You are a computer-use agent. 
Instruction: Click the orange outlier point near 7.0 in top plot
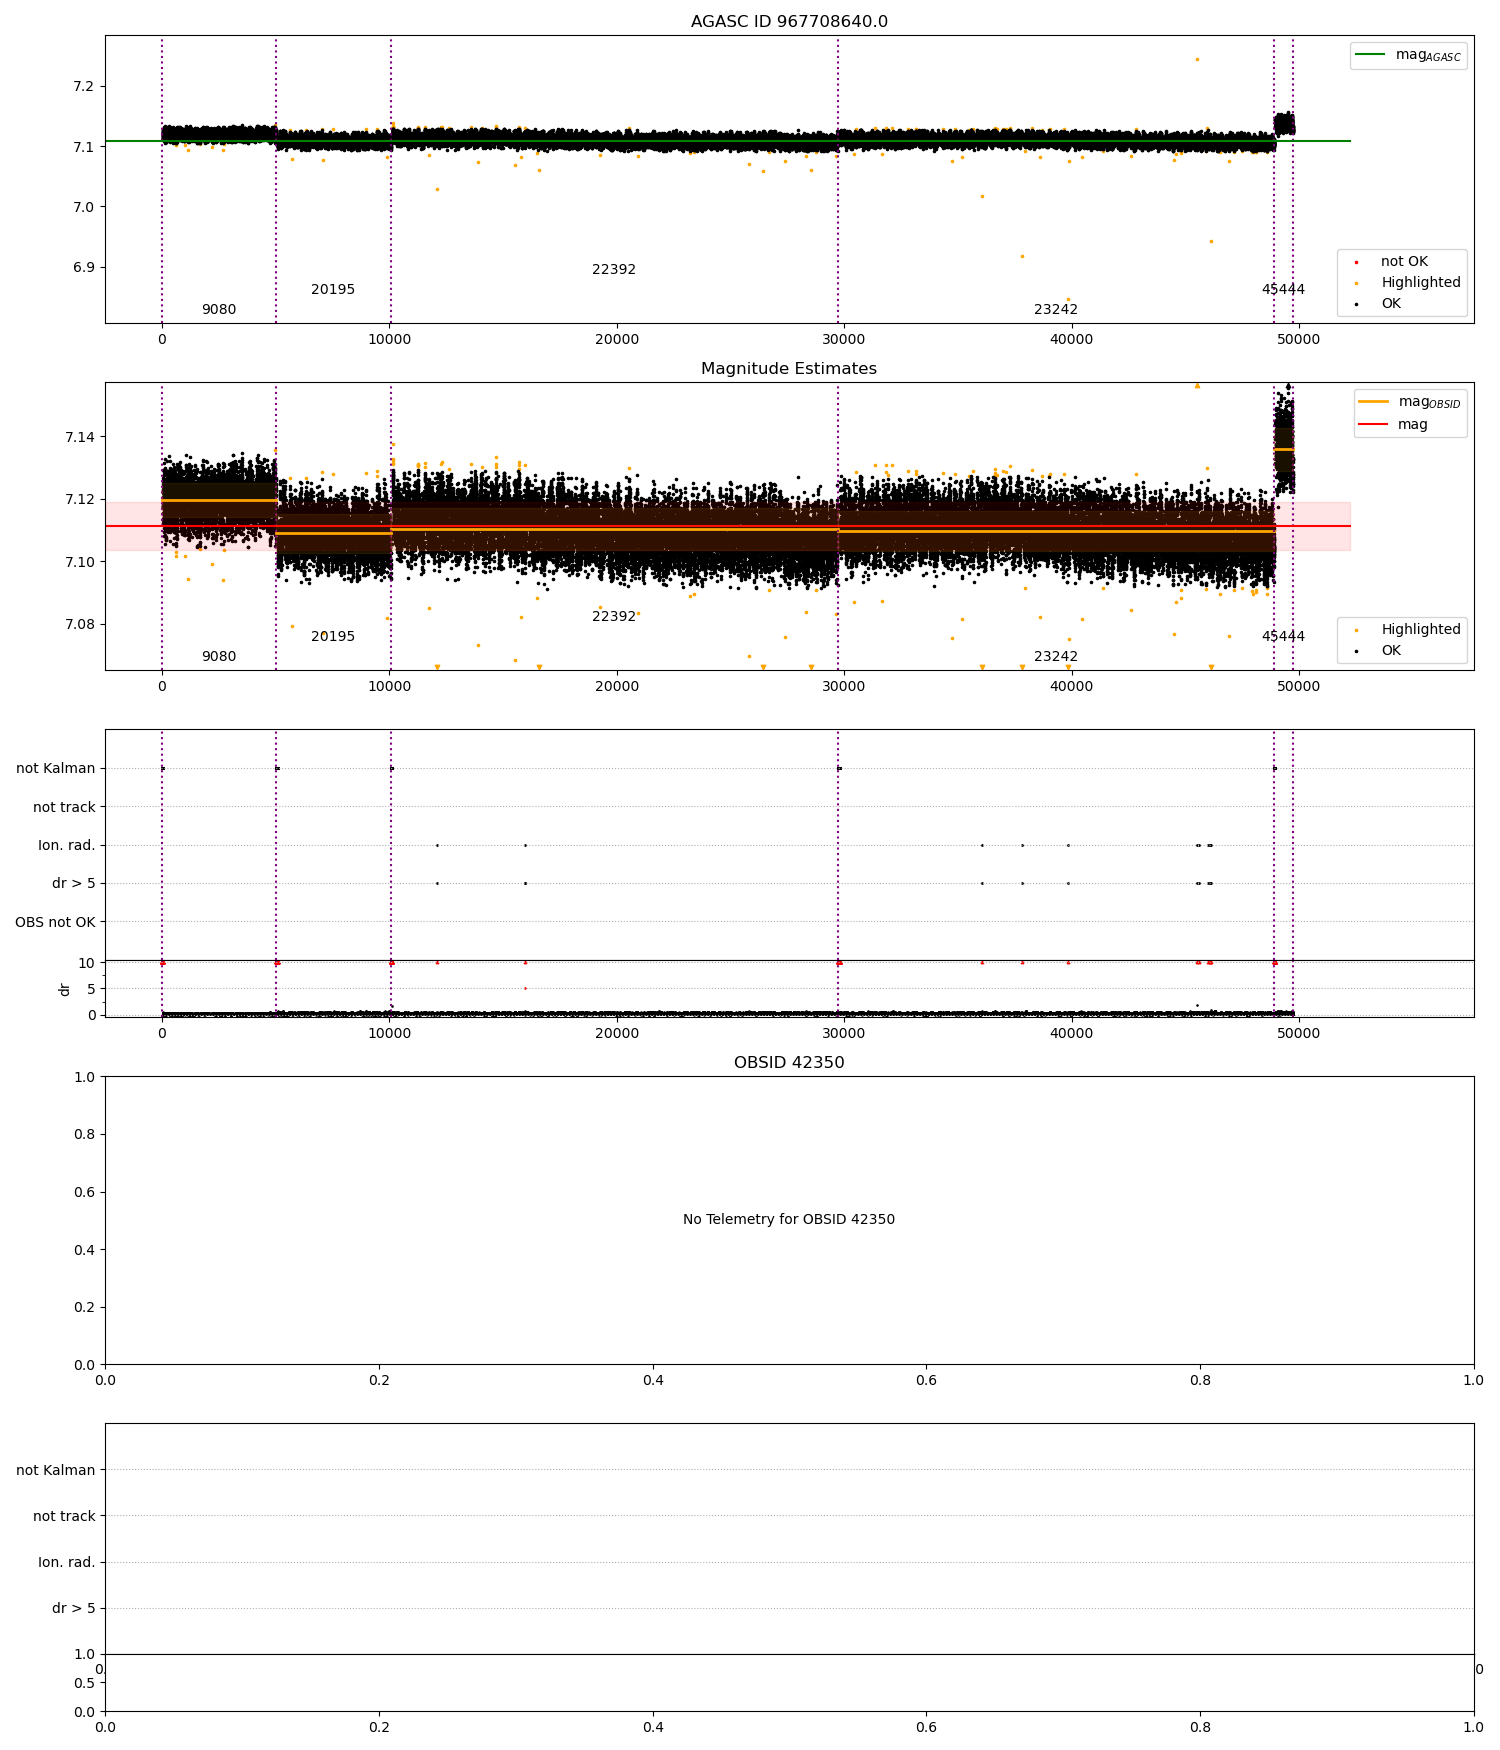[982, 196]
